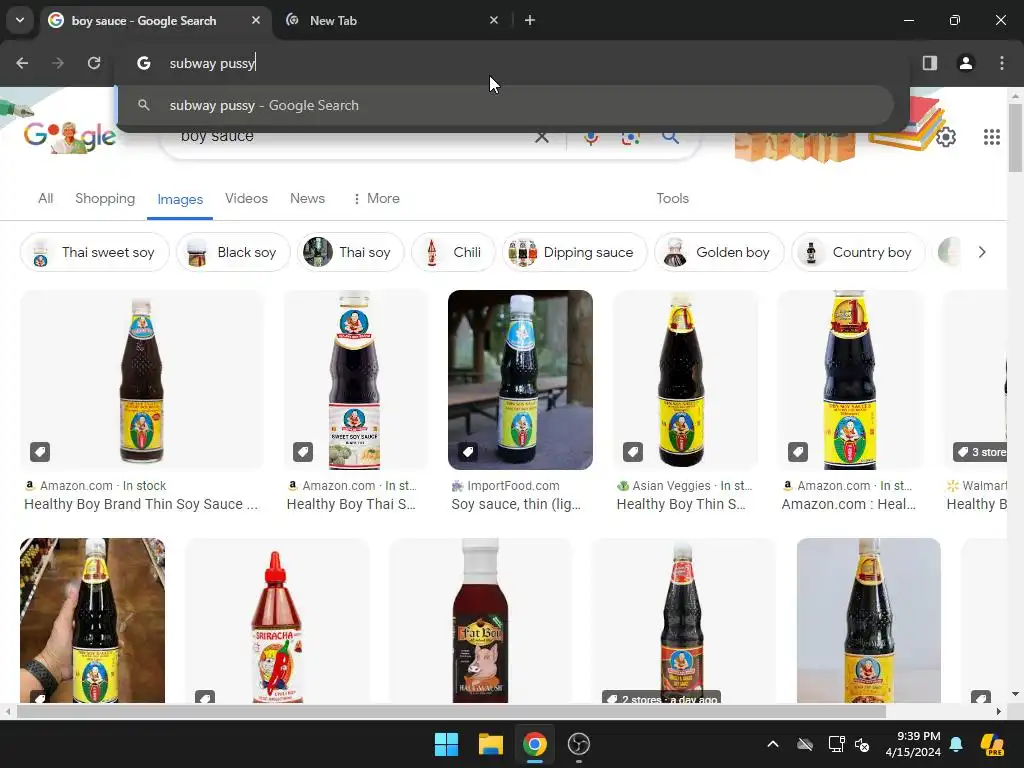Filter by Golden boy chip
Screen dimensions: 1024x768
click(719, 252)
